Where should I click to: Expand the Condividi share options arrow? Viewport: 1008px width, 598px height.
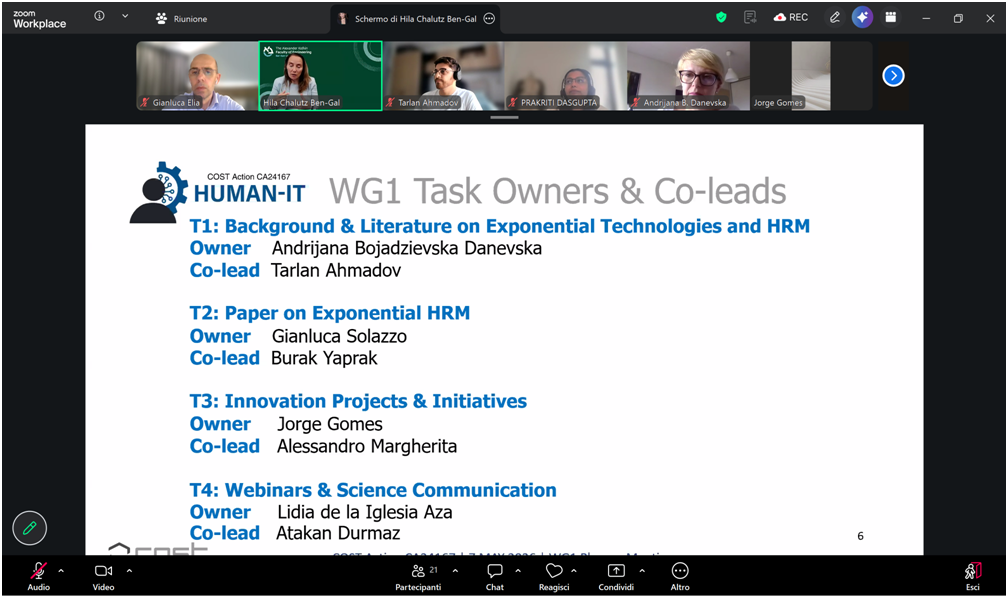pos(642,570)
